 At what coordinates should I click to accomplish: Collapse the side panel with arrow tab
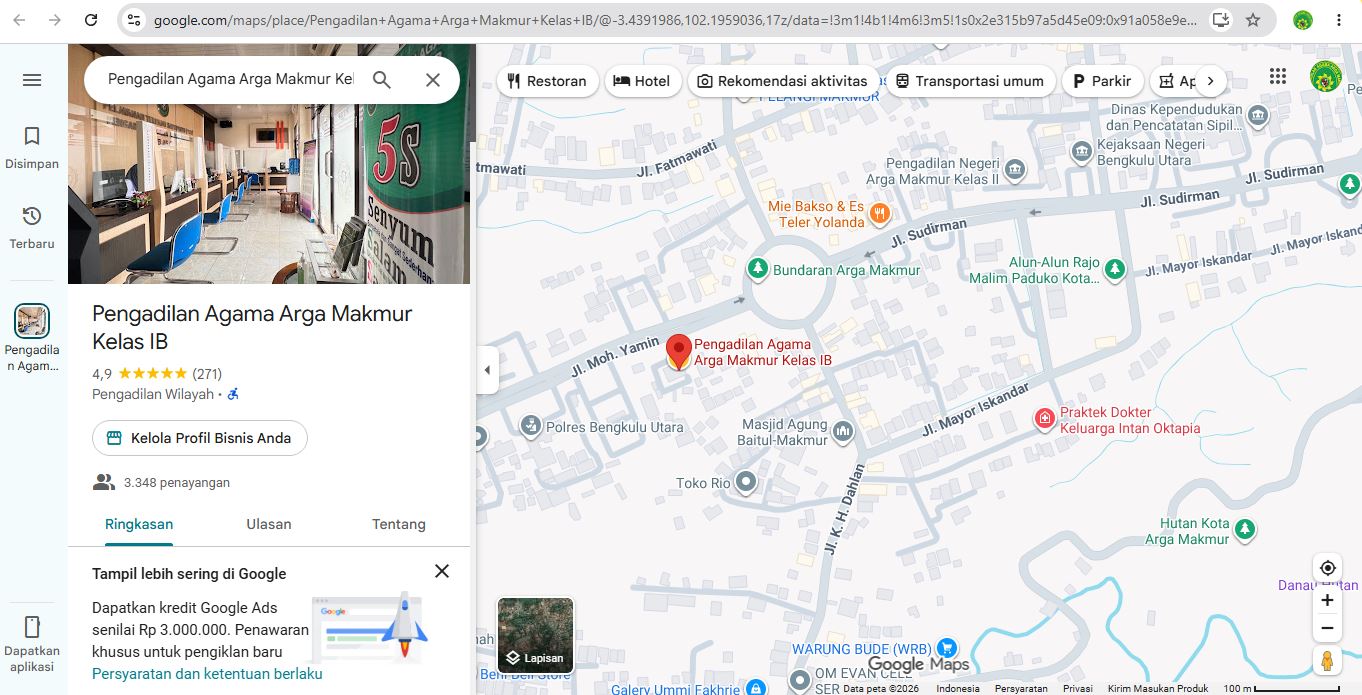coord(487,370)
